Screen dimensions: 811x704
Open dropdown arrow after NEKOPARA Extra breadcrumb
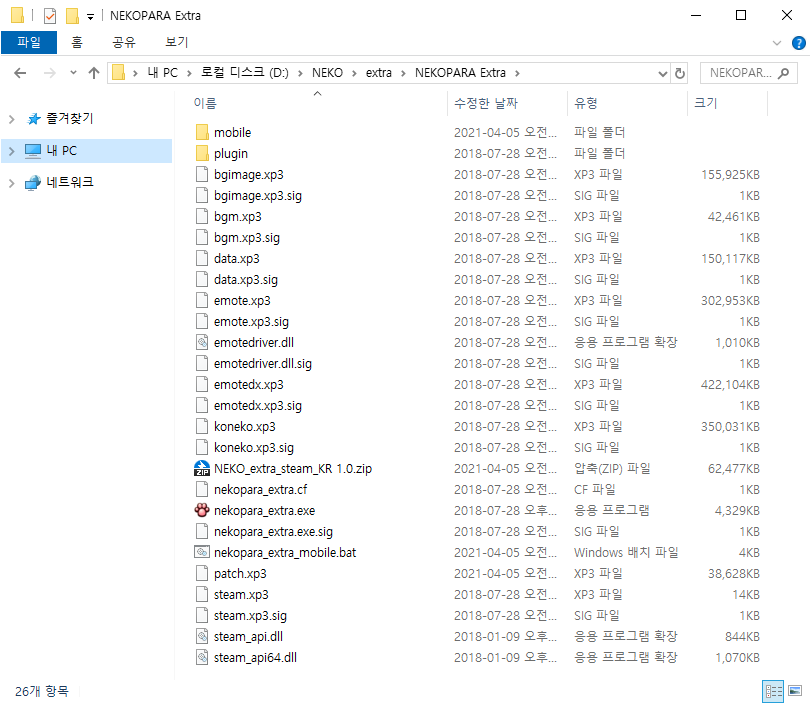click(x=517, y=73)
